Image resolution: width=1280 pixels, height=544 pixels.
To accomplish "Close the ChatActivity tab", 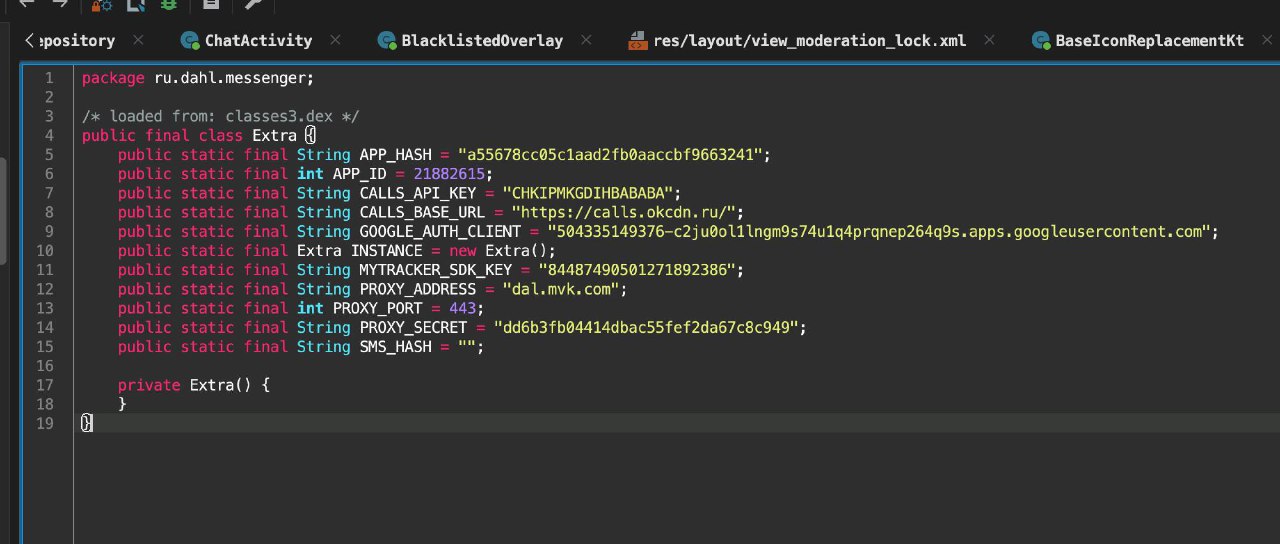I will pos(335,41).
